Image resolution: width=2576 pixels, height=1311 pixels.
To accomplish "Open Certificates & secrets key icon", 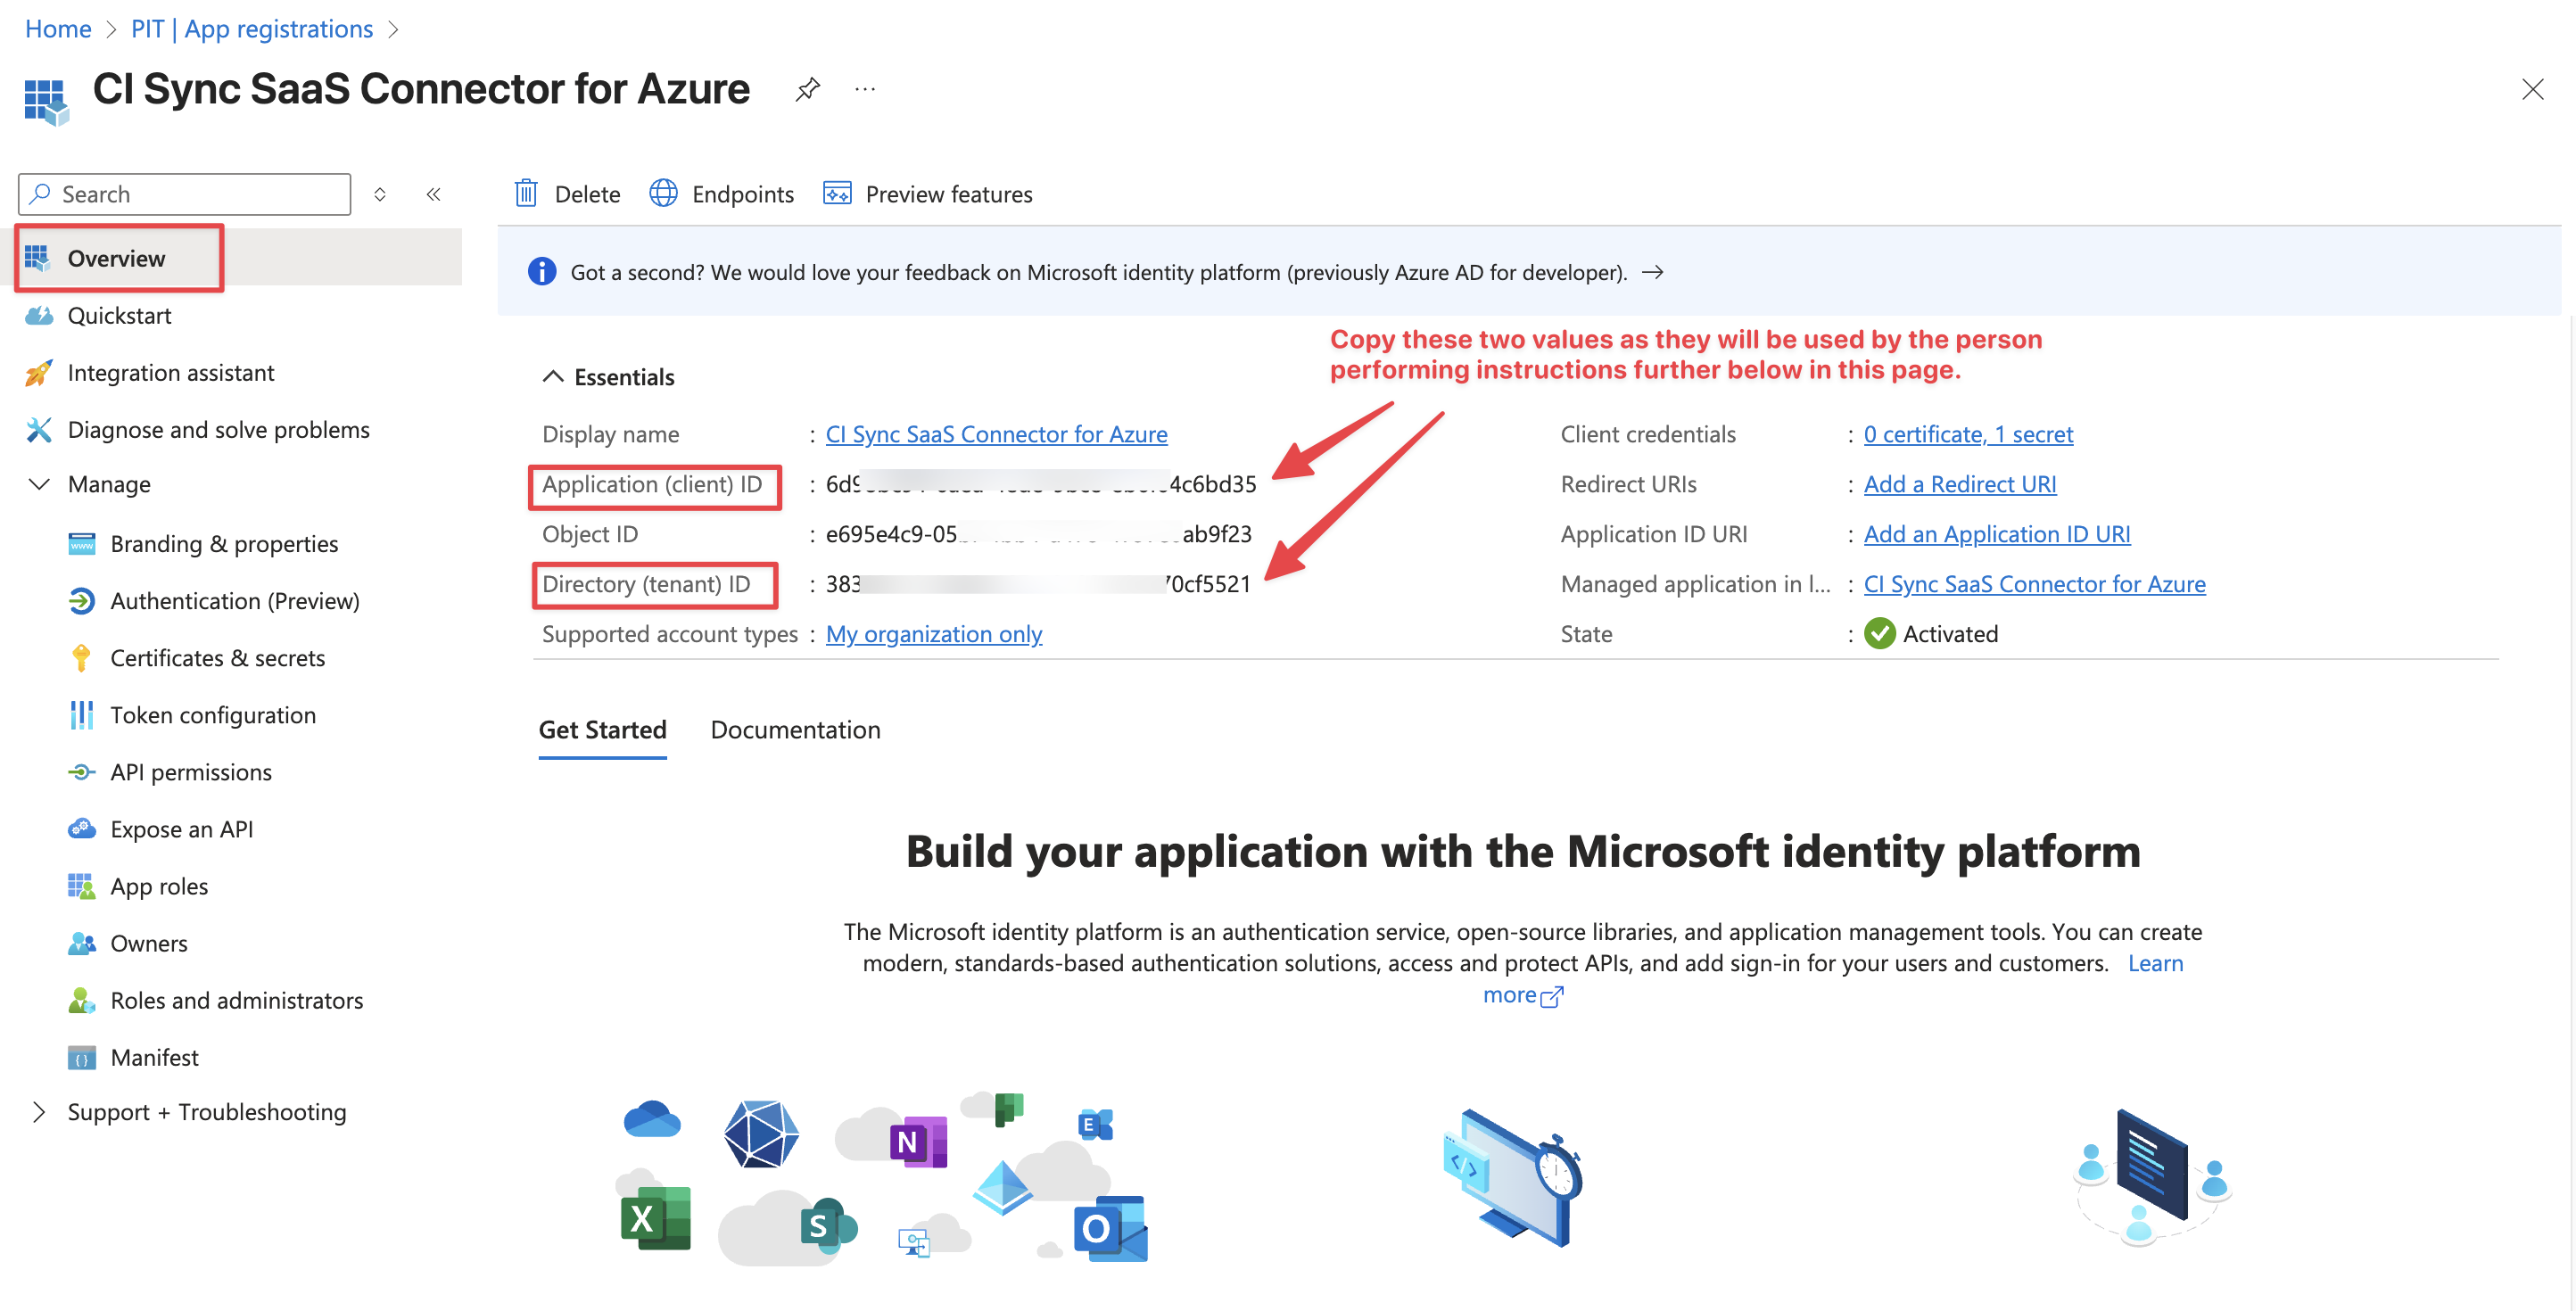I will [x=82, y=658].
